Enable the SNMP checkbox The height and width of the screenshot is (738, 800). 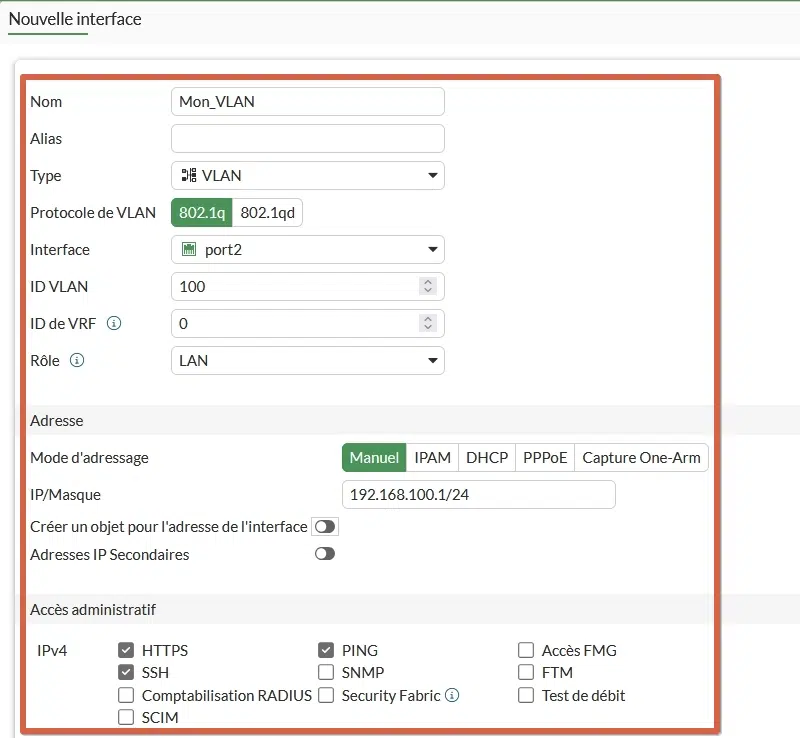326,672
